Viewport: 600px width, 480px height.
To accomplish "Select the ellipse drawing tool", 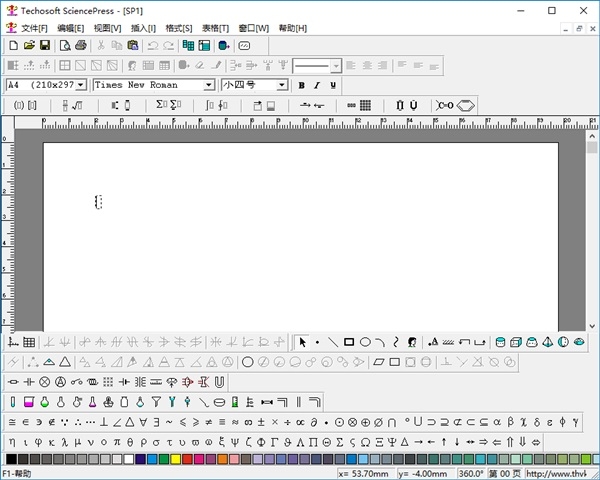I will point(365,342).
